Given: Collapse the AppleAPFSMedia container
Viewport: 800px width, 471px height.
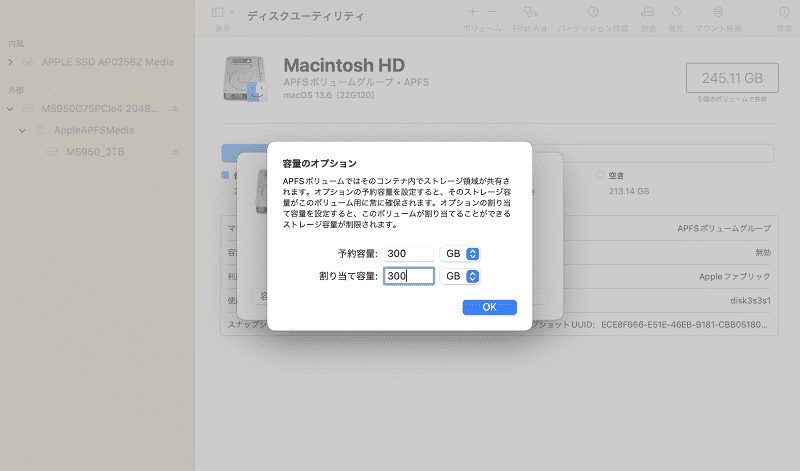Looking at the screenshot, I should tap(22, 131).
